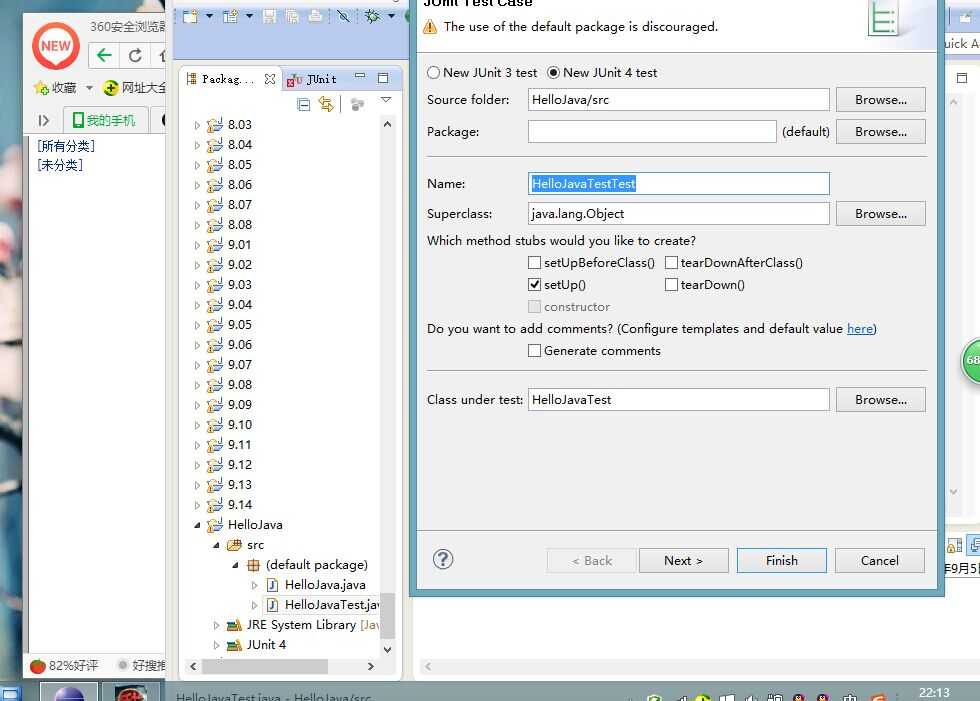Enable the tearDown() checkbox

[671, 284]
